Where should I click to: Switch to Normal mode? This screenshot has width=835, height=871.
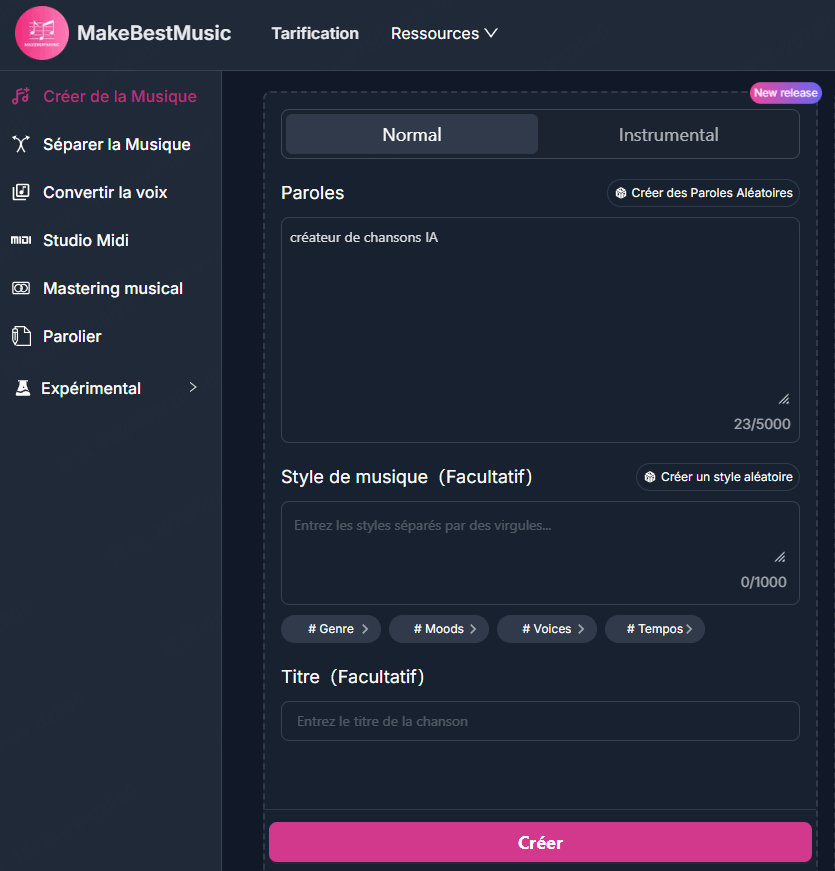click(x=411, y=135)
